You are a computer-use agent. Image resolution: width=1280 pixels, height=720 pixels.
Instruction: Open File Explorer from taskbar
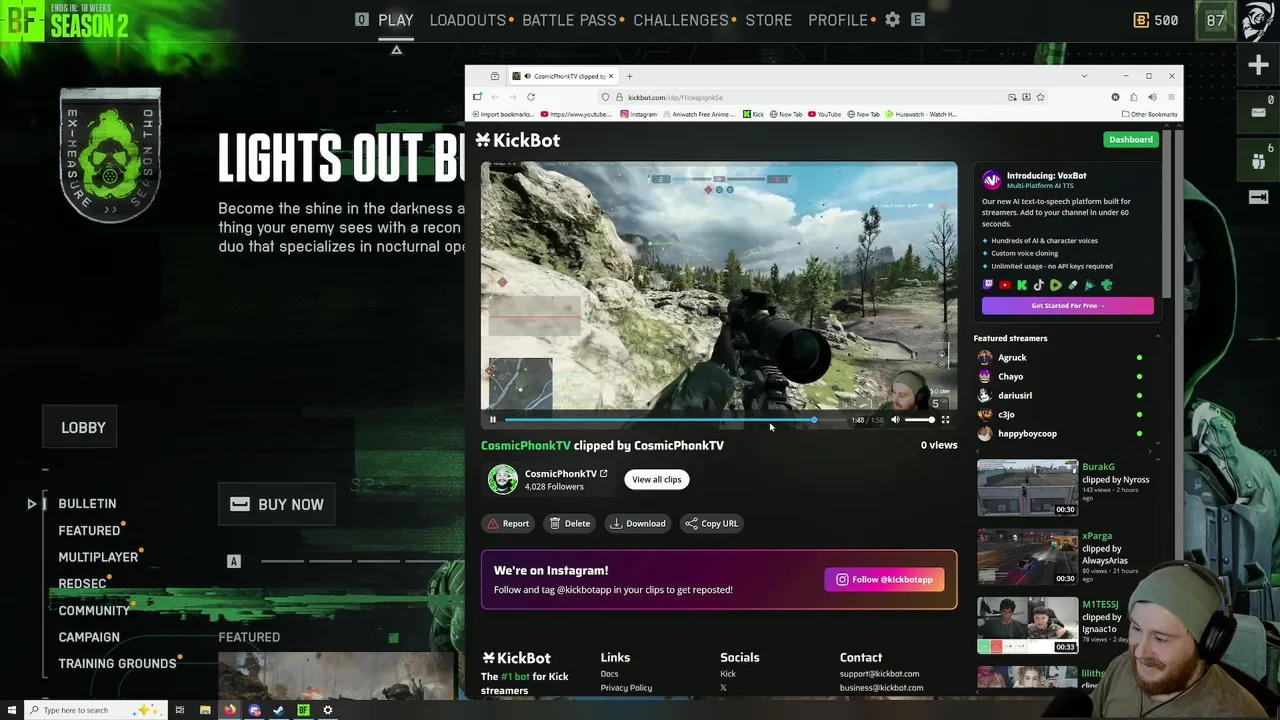pyautogui.click(x=205, y=710)
